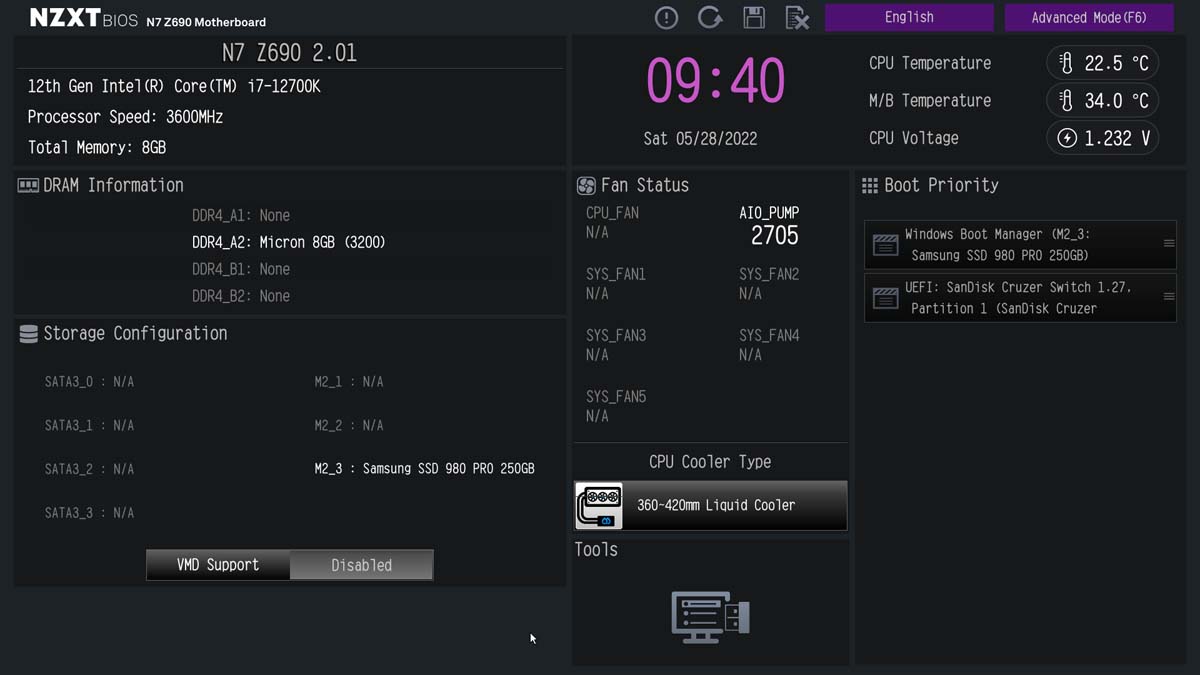Click the SYS_FAN3 status entry
The image size is (1200, 675).
coord(616,345)
